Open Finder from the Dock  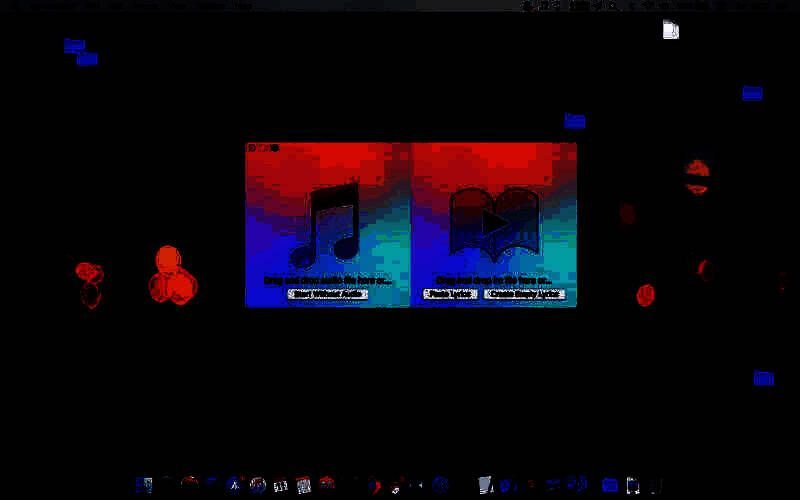(x=144, y=485)
